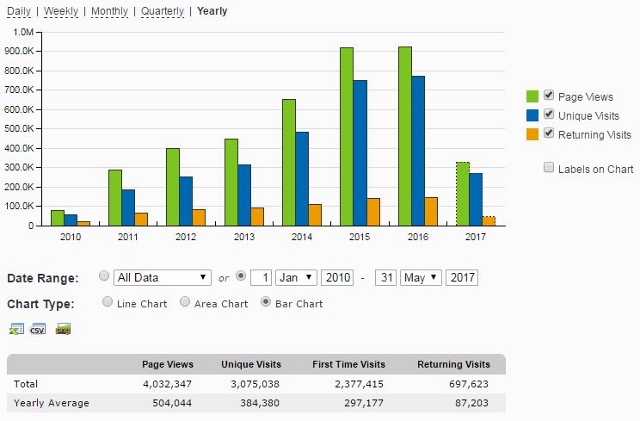Click the CSV export icon
This screenshot has height=421, width=640.
pyautogui.click(x=39, y=329)
